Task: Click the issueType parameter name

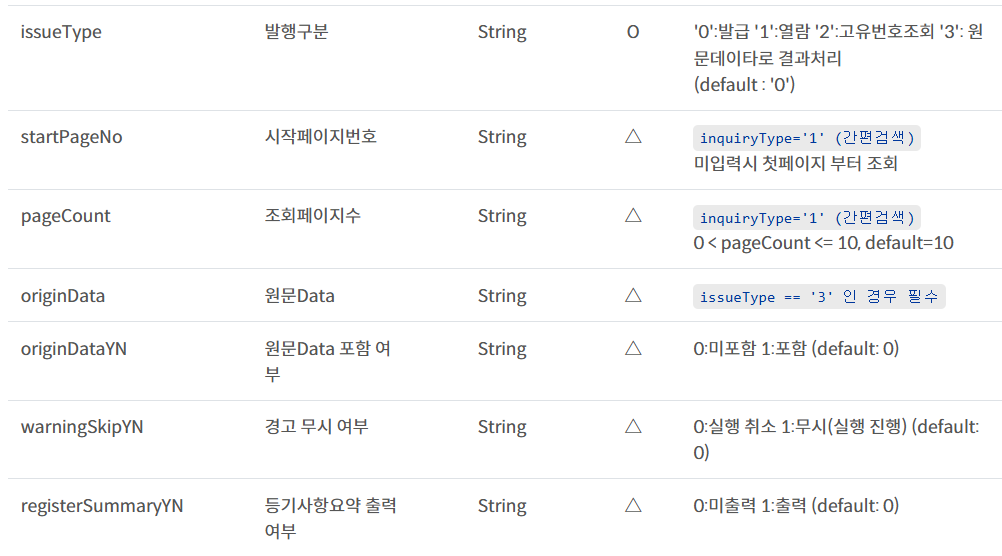Action: 61,32
